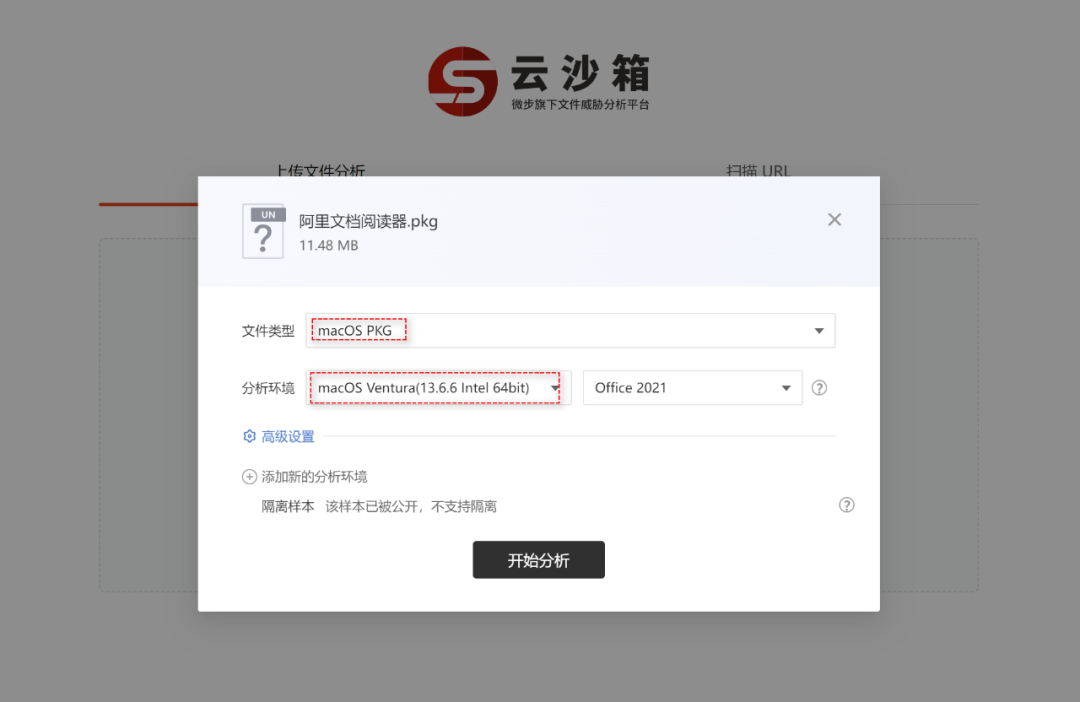Image resolution: width=1080 pixels, height=702 pixels.
Task: Open the Office 2021 version dropdown
Action: [692, 388]
